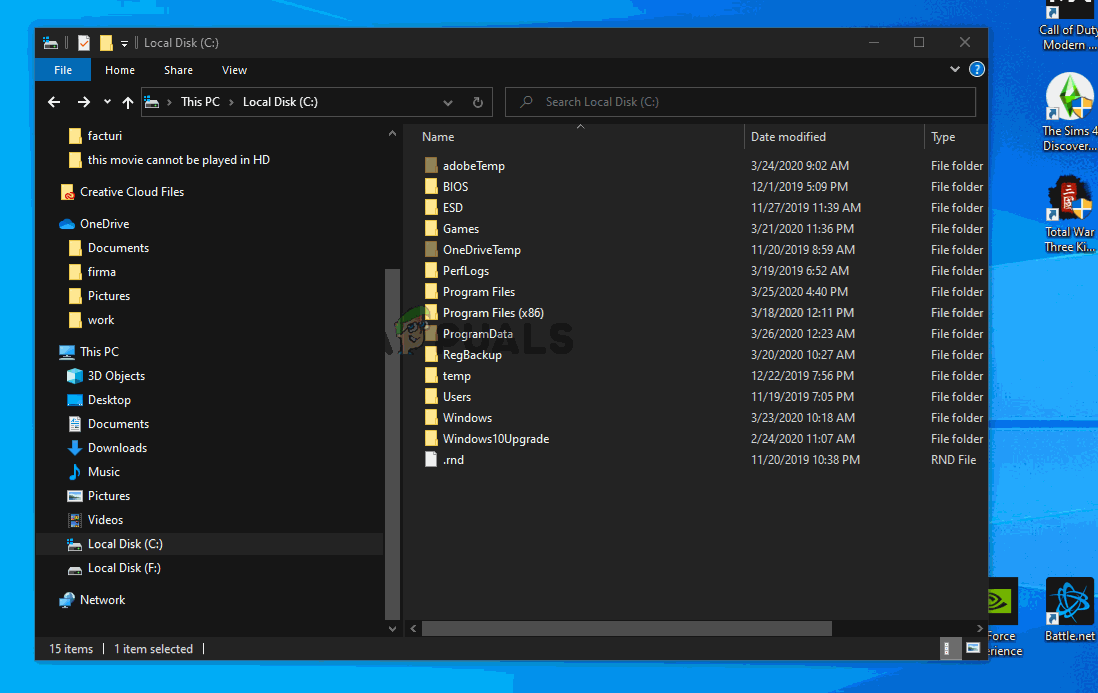Click the Properties icon in title bar

pyautogui.click(x=83, y=43)
